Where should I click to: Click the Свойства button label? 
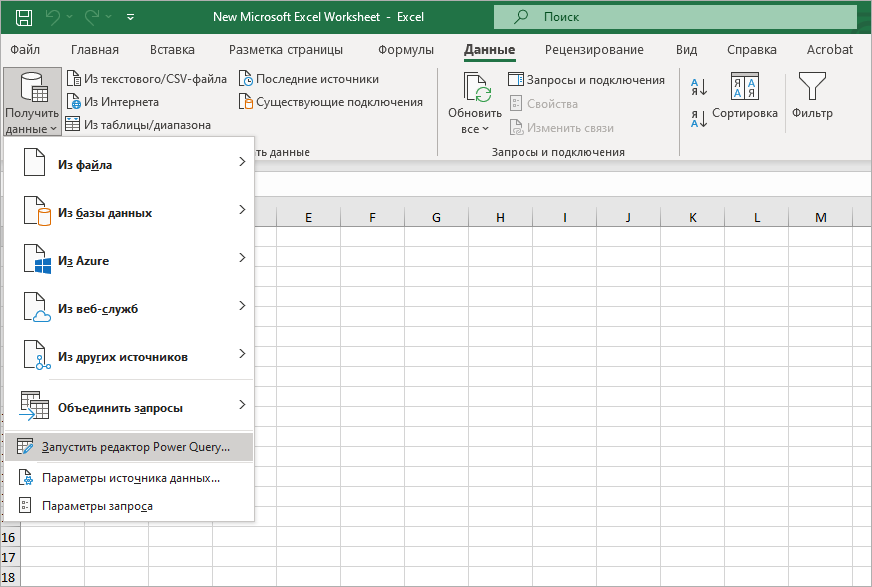[552, 104]
